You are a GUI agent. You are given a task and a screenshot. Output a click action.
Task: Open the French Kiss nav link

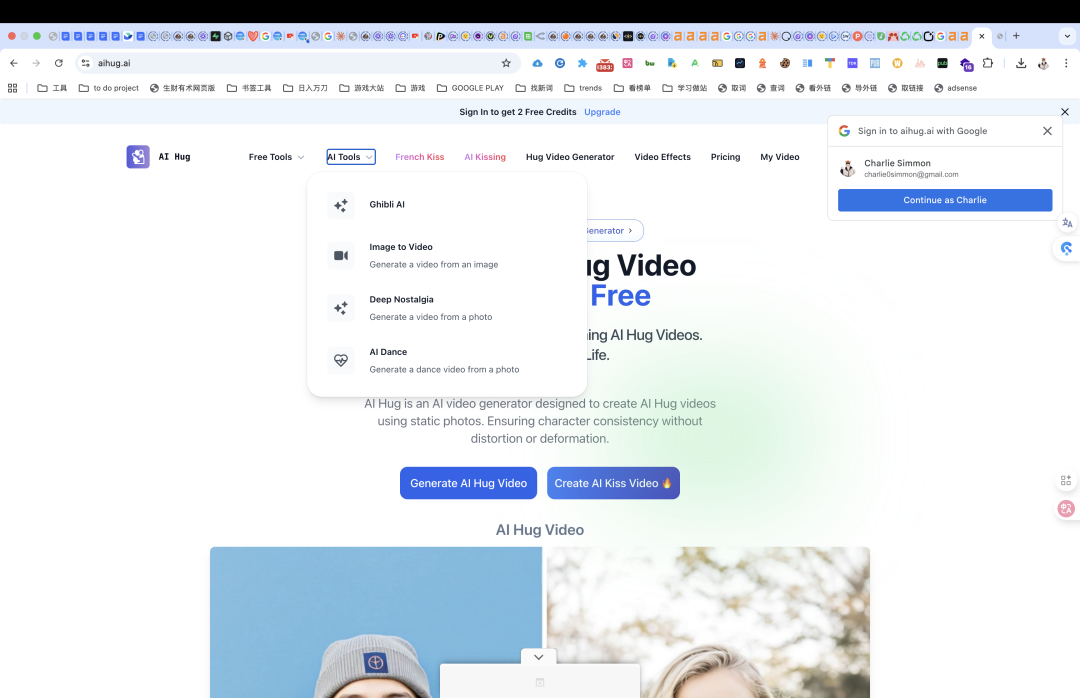[419, 157]
